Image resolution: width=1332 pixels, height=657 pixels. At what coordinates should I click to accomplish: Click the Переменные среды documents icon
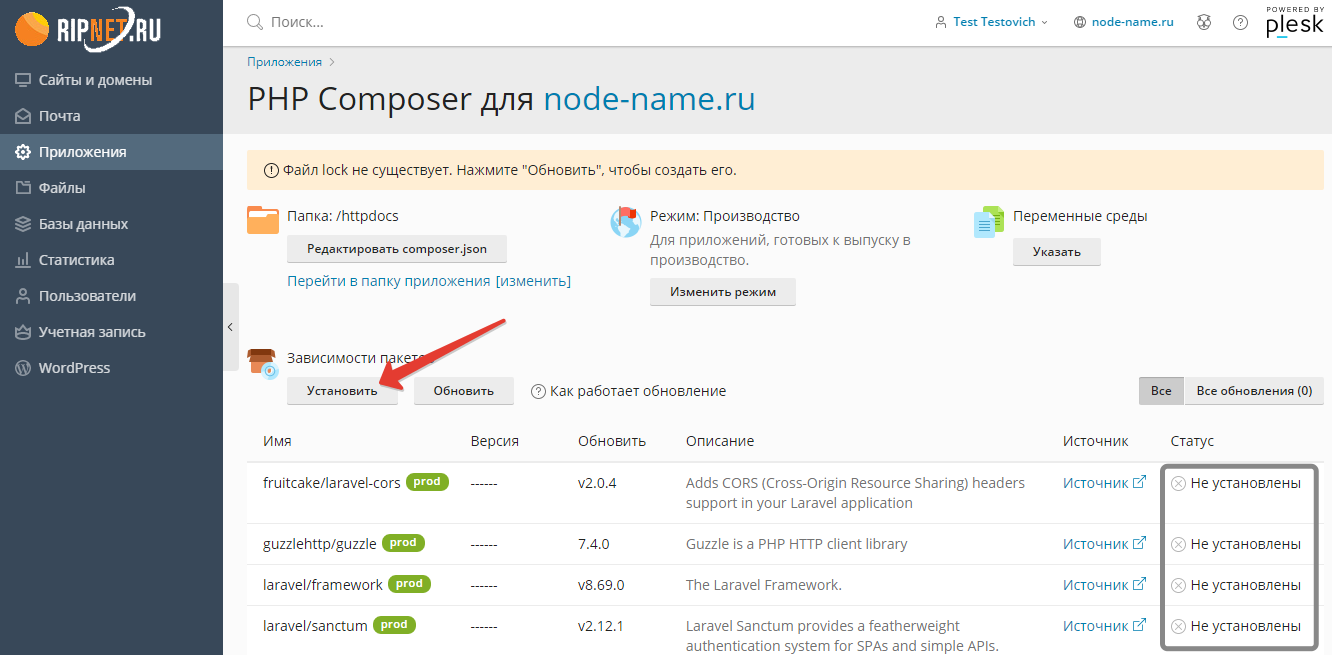[x=989, y=222]
